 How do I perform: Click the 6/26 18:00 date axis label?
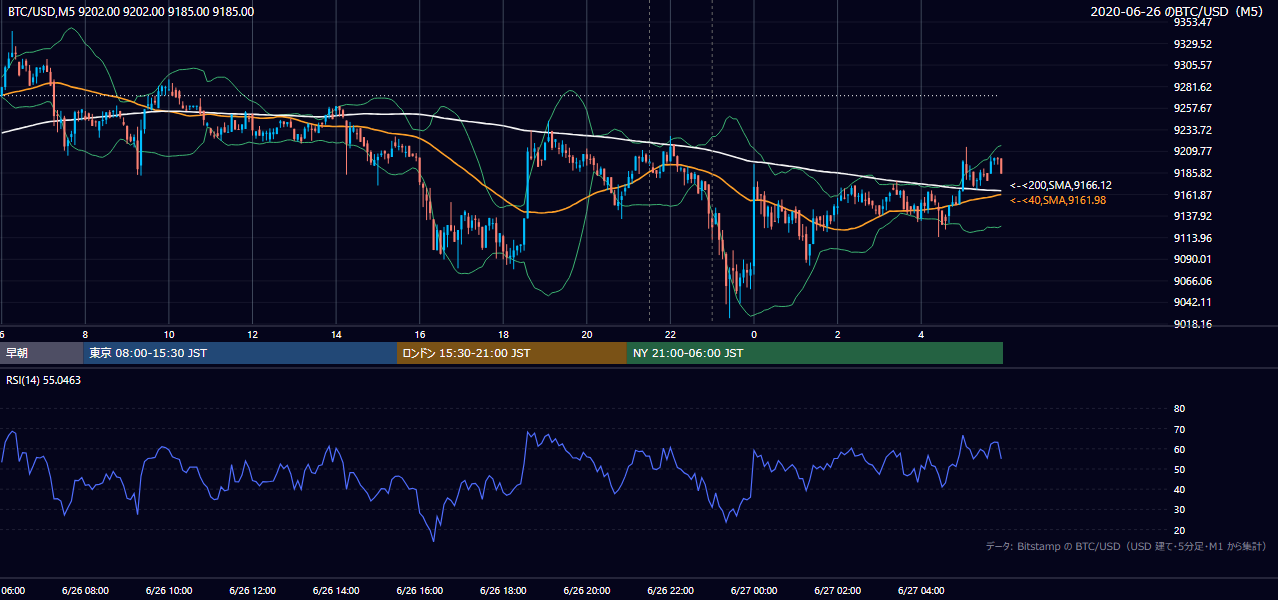pos(503,591)
